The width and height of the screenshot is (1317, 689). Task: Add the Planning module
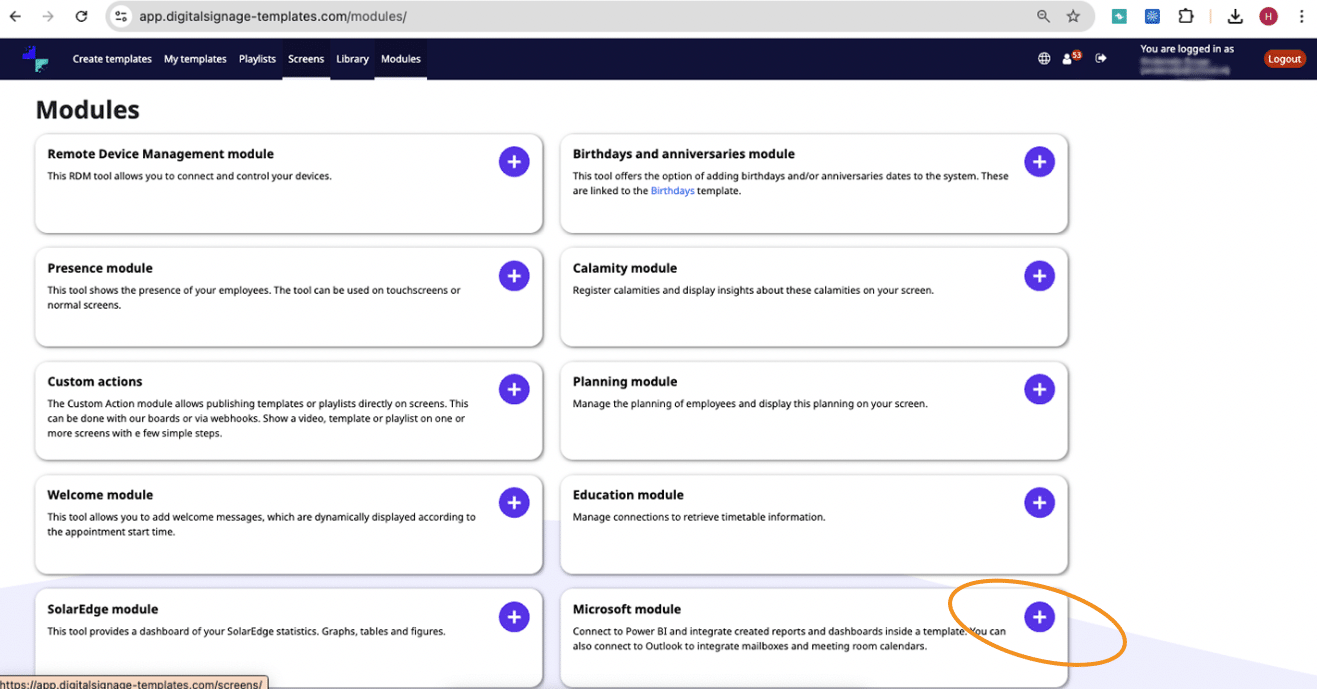pos(1039,389)
